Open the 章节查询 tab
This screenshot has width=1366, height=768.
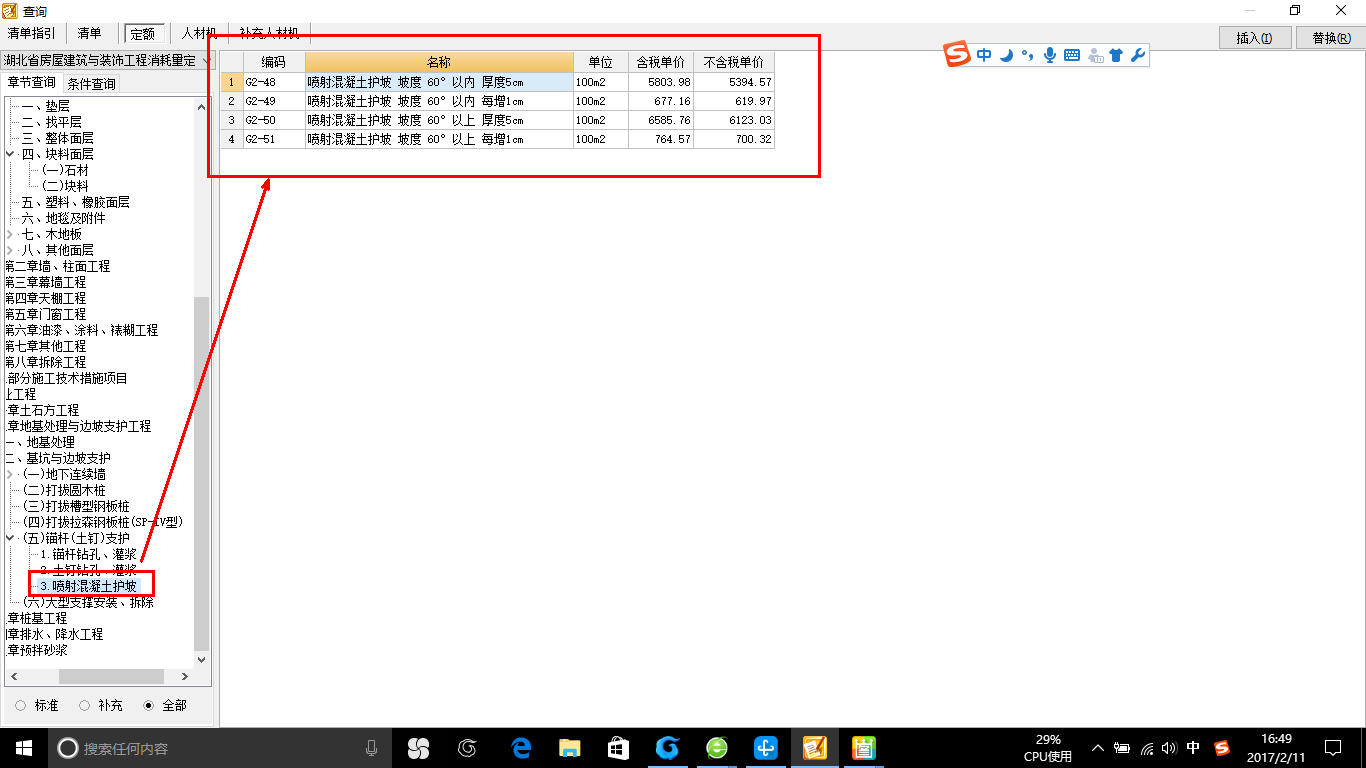(32, 83)
